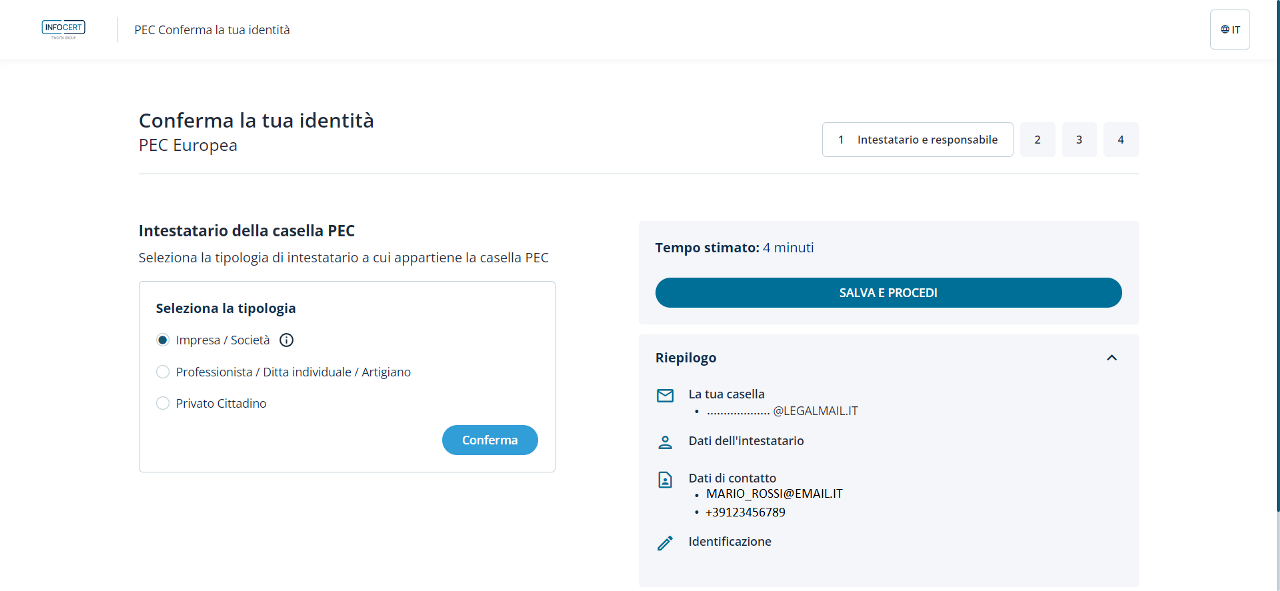The height and width of the screenshot is (591, 1280).
Task: Click the pencil icon next to Identificazione
Action: [665, 543]
